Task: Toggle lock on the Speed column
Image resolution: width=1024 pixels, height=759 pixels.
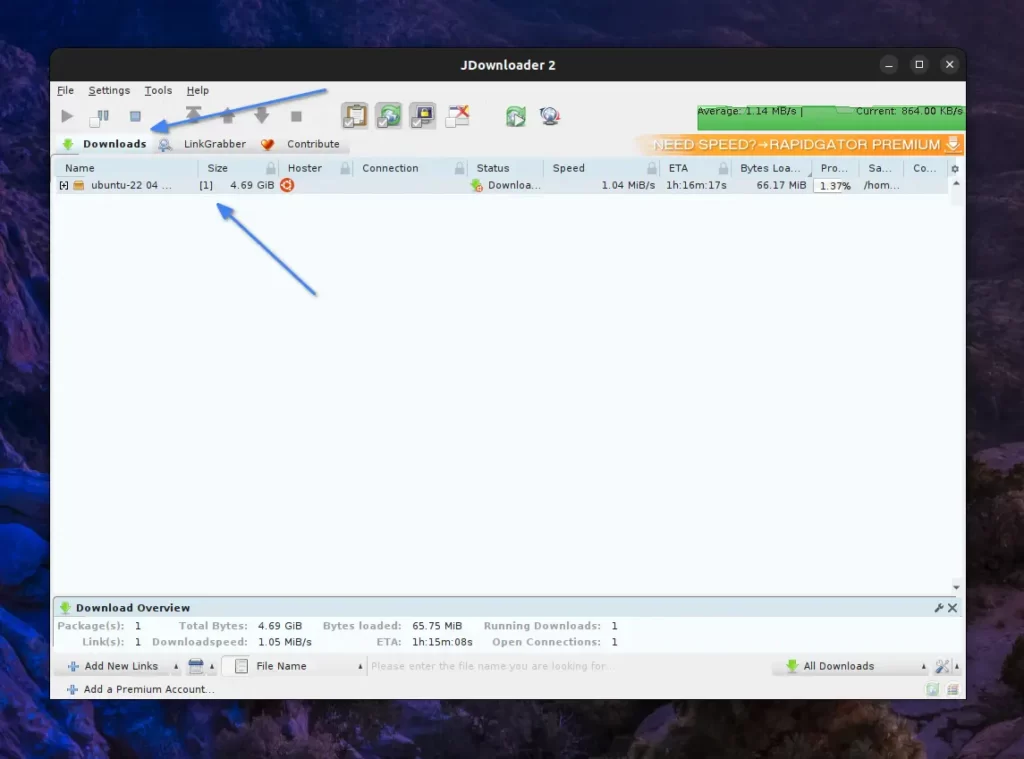Action: pyautogui.click(x=652, y=169)
